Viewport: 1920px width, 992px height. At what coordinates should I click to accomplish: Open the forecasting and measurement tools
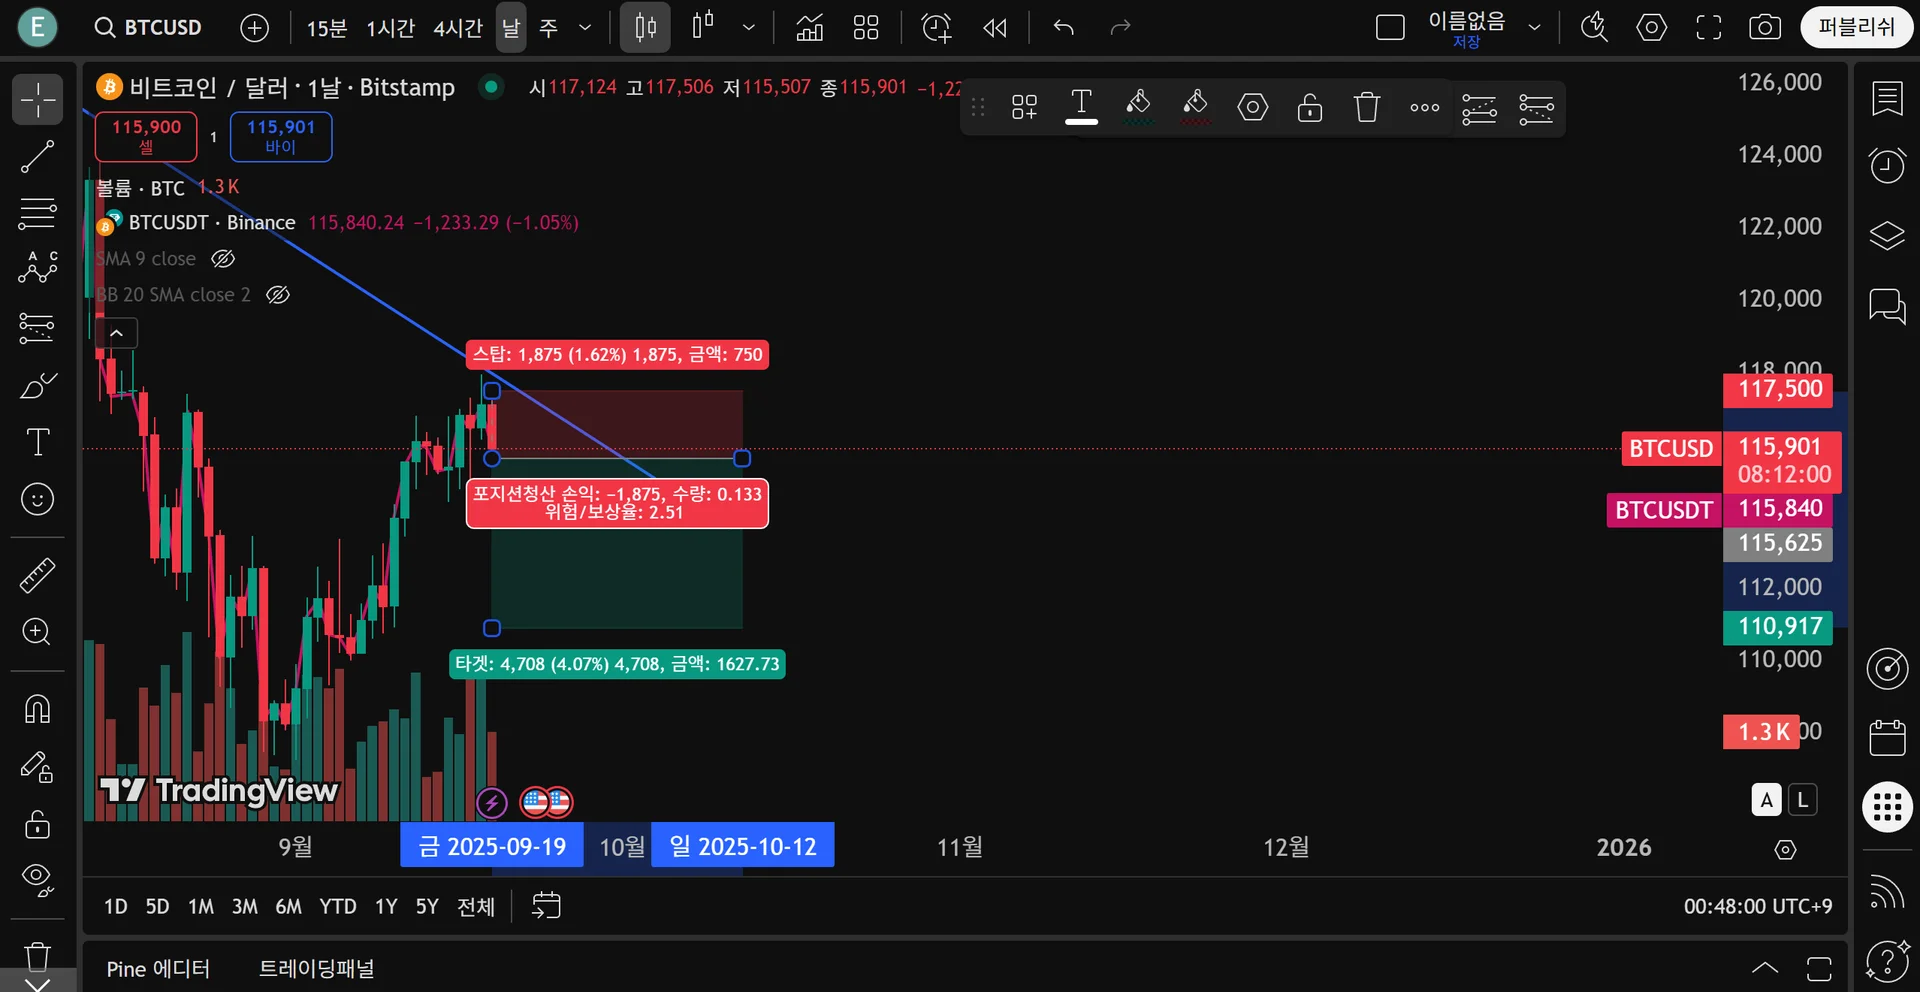tap(38, 327)
